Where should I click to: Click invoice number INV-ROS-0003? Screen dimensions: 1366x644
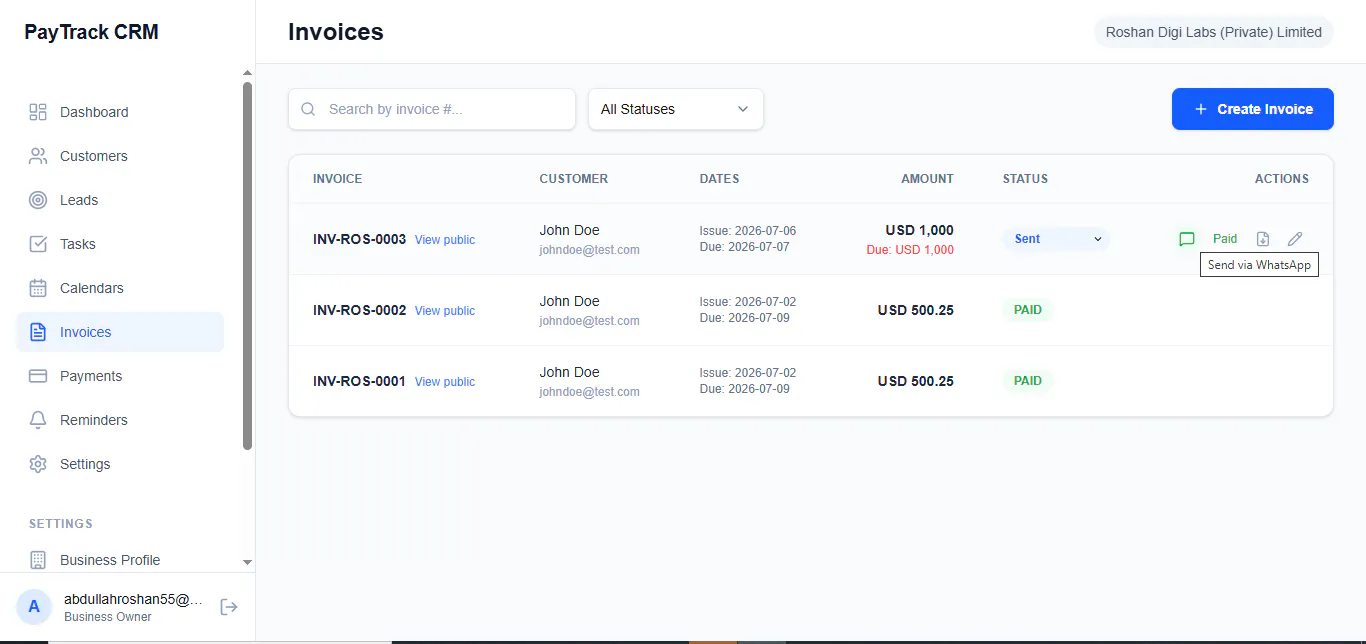359,239
